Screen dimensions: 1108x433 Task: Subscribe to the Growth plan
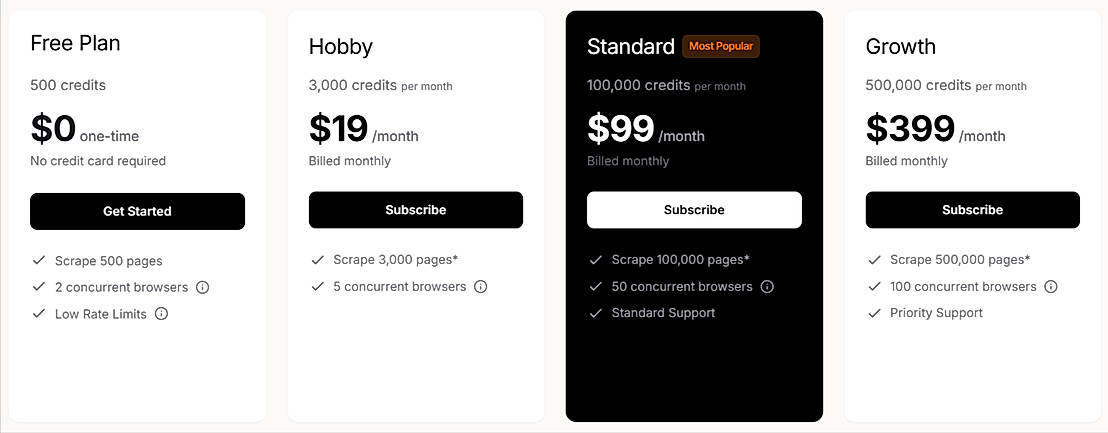[972, 210]
